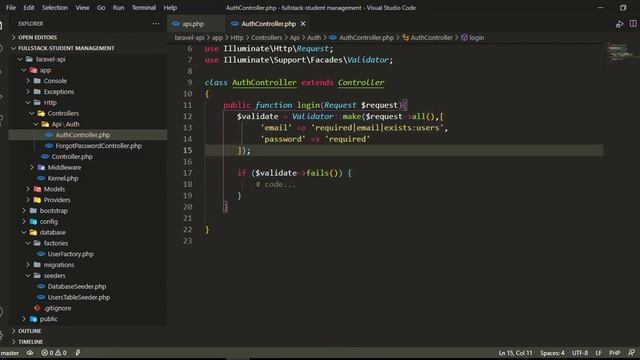The image size is (640, 360).
Task: Click the feedback icon in status bar
Action: pyautogui.click(x=631, y=353)
